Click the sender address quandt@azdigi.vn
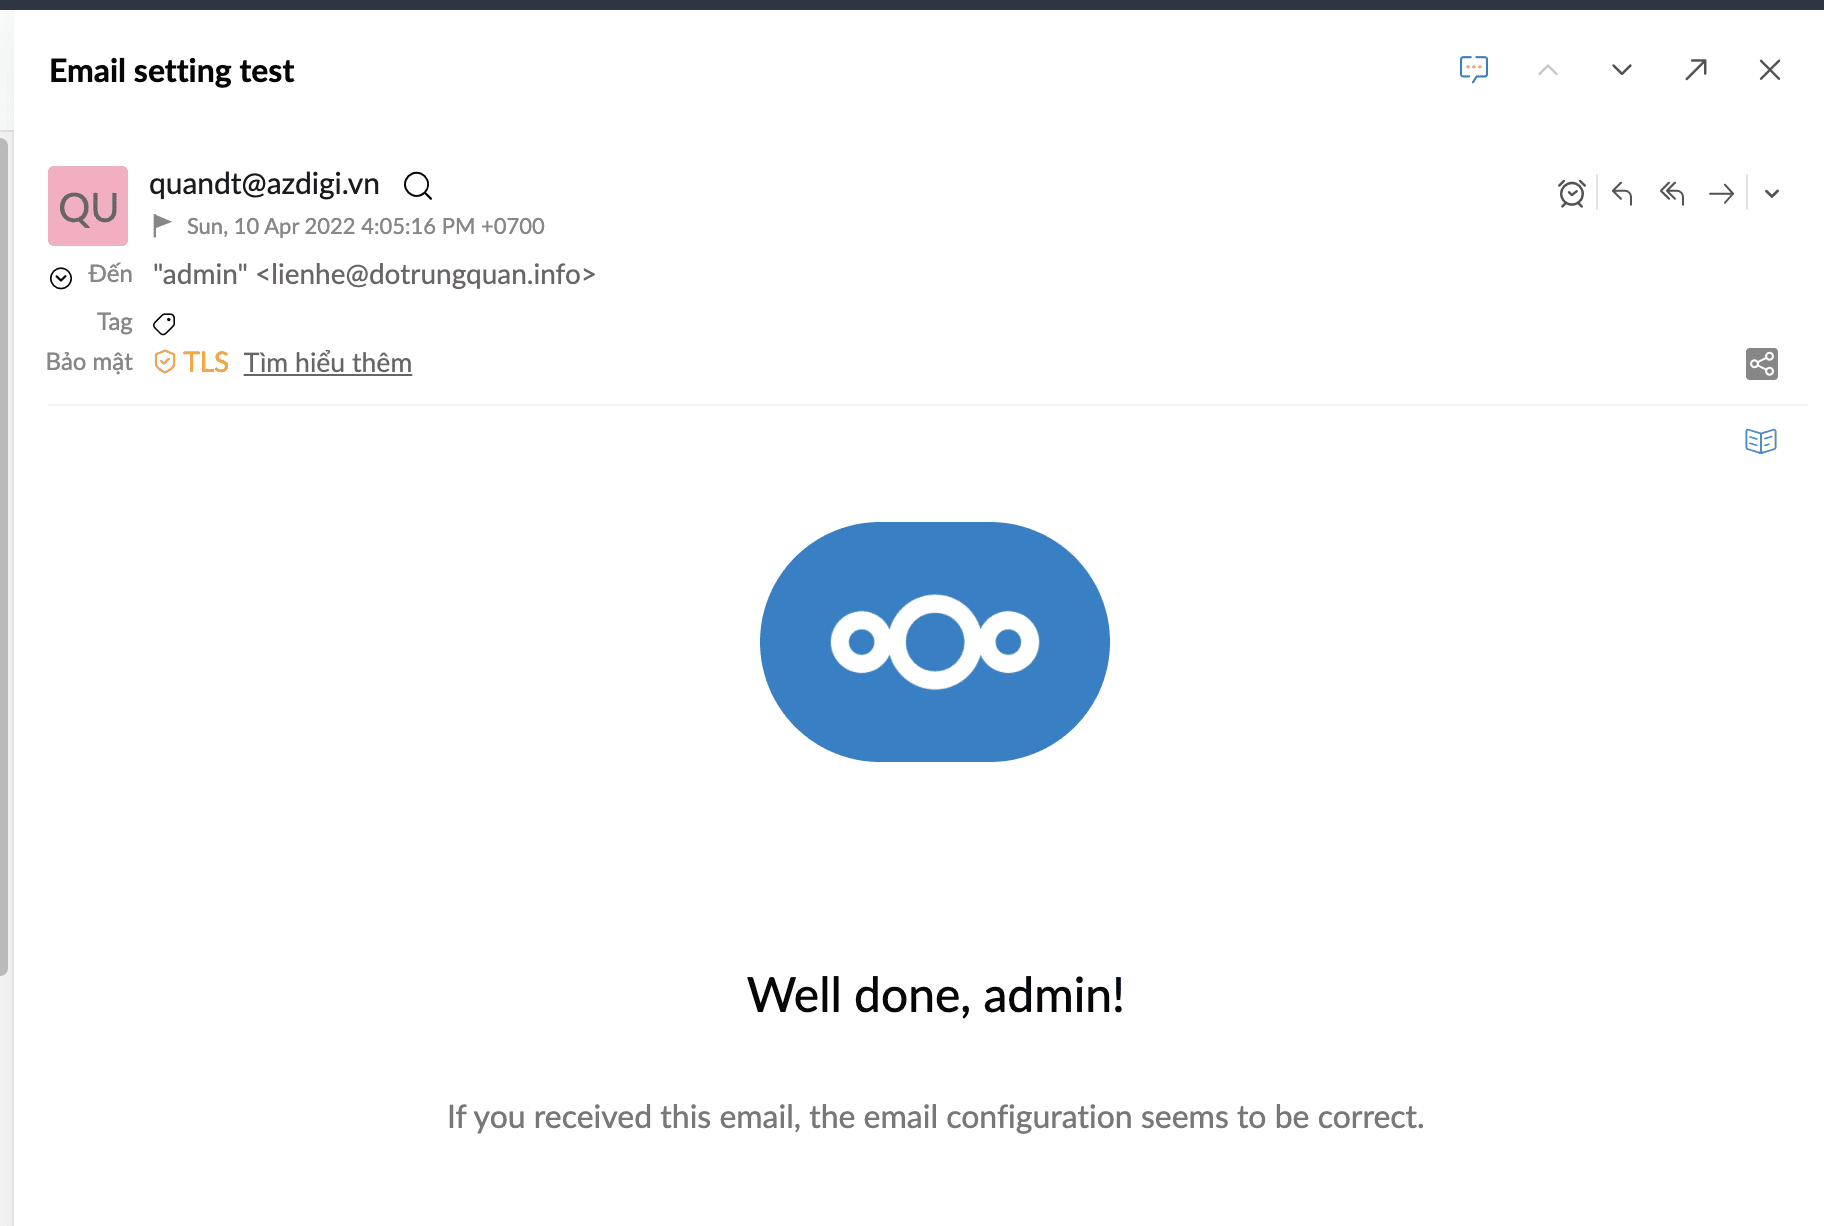Viewport: 1824px width, 1226px height. pyautogui.click(x=264, y=184)
